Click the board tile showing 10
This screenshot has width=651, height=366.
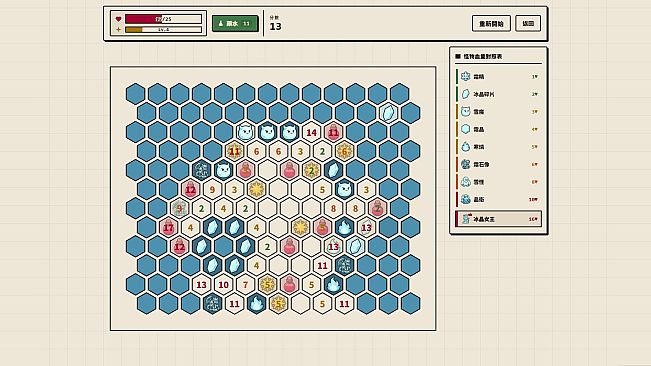click(x=223, y=285)
